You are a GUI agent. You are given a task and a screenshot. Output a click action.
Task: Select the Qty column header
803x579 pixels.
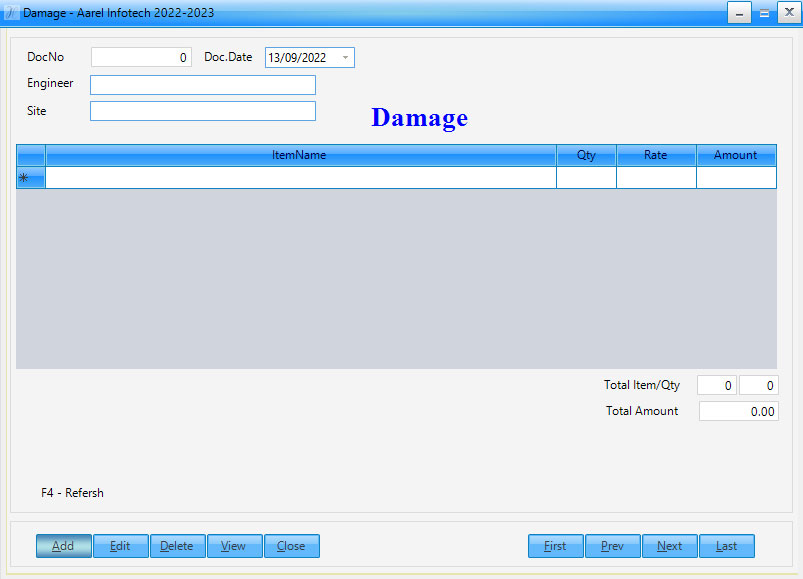click(x=586, y=155)
